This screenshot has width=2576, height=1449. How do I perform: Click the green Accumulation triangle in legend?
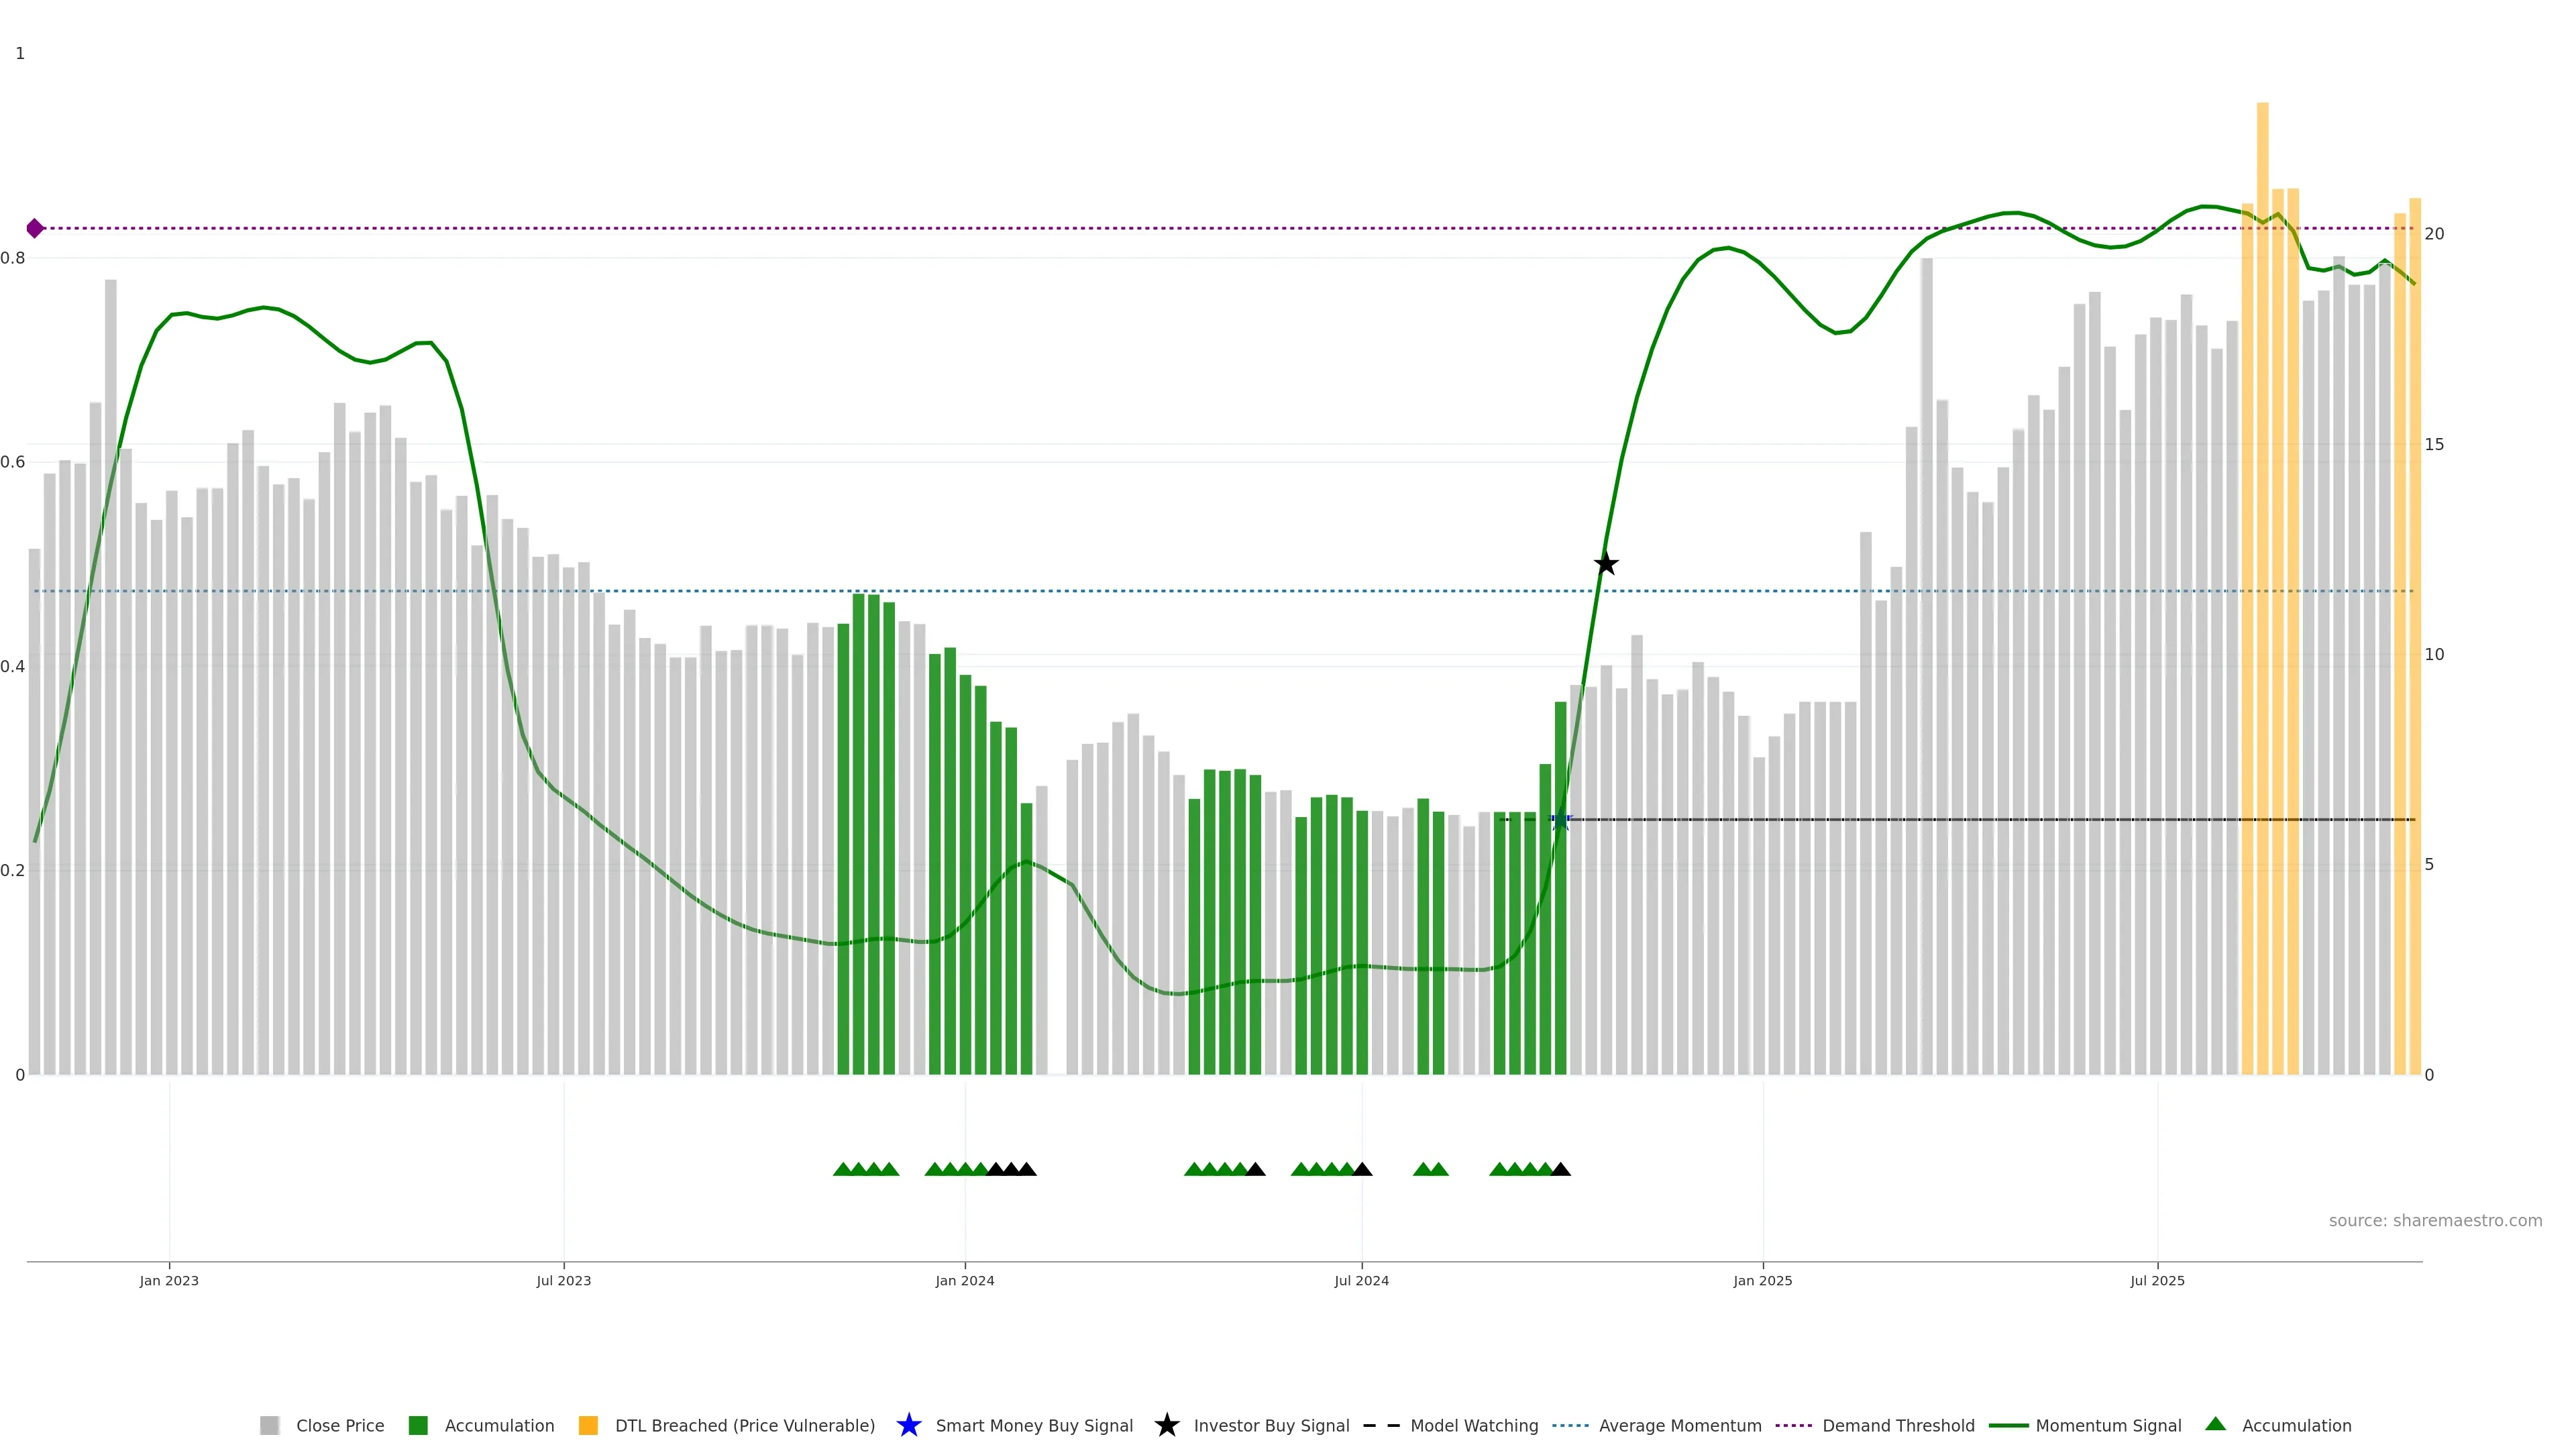(2215, 1424)
